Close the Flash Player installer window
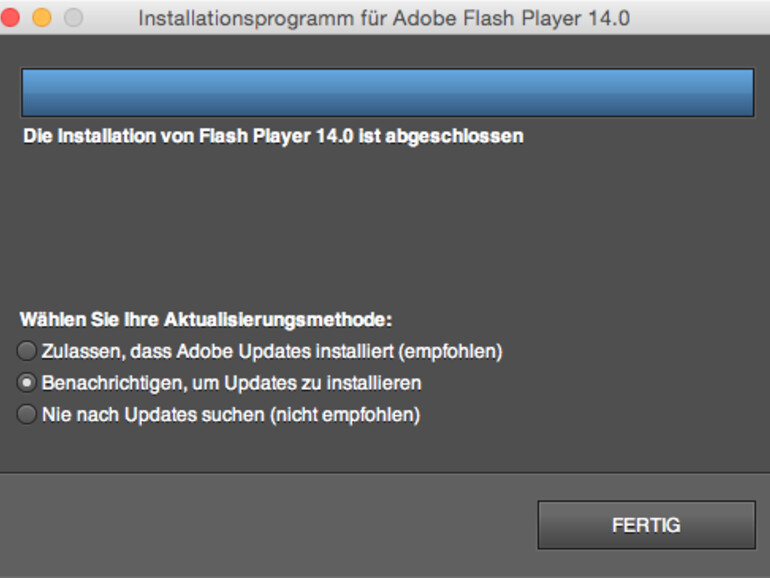The image size is (770, 578). pos(10,17)
